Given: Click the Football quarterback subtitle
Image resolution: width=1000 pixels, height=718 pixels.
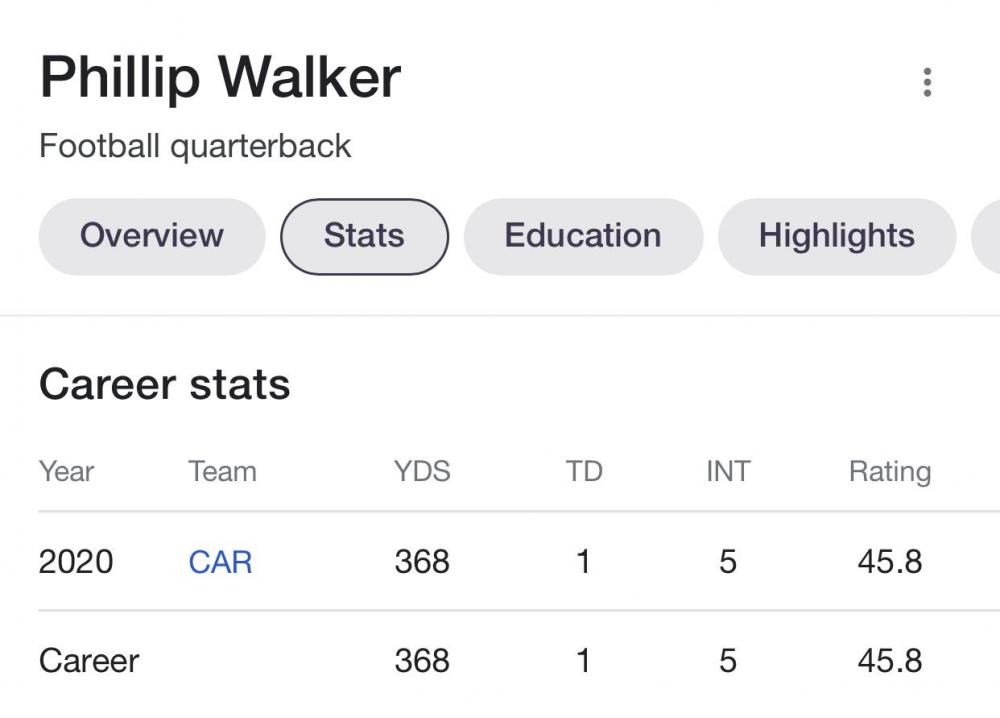Looking at the screenshot, I should [195, 146].
